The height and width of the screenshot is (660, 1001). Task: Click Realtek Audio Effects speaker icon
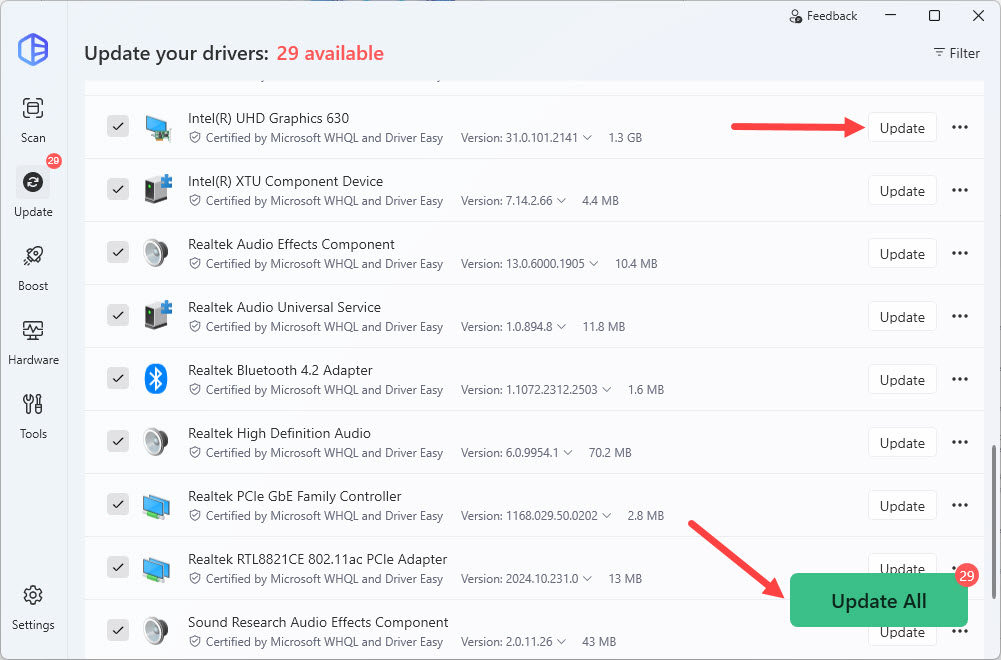(x=156, y=253)
